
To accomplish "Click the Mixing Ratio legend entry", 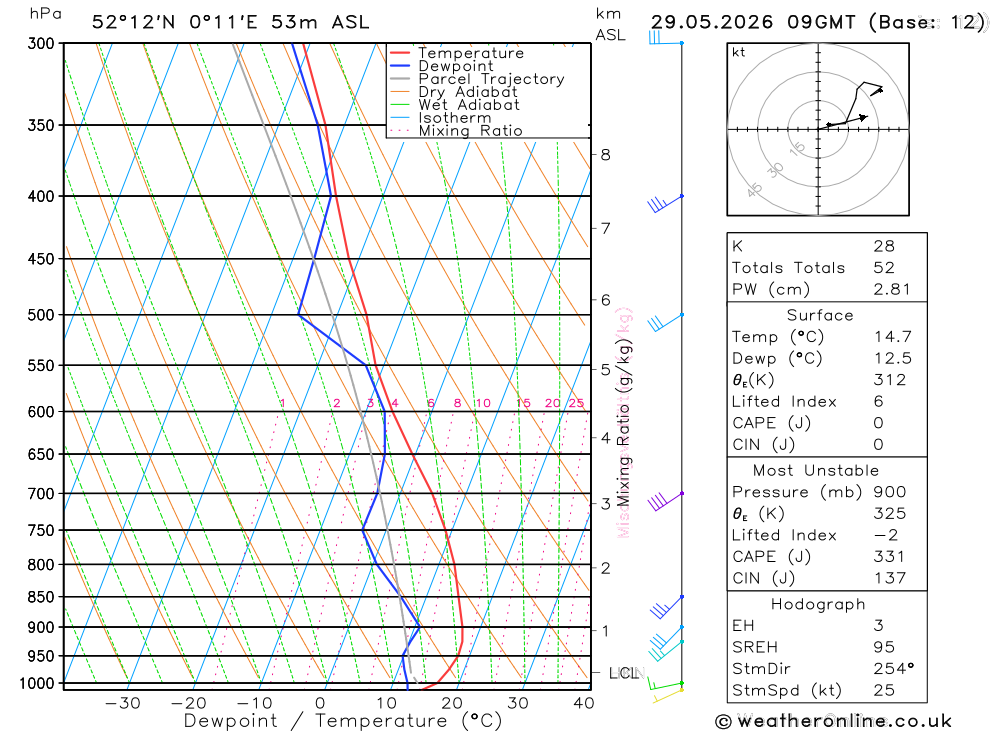I will tap(456, 131).
